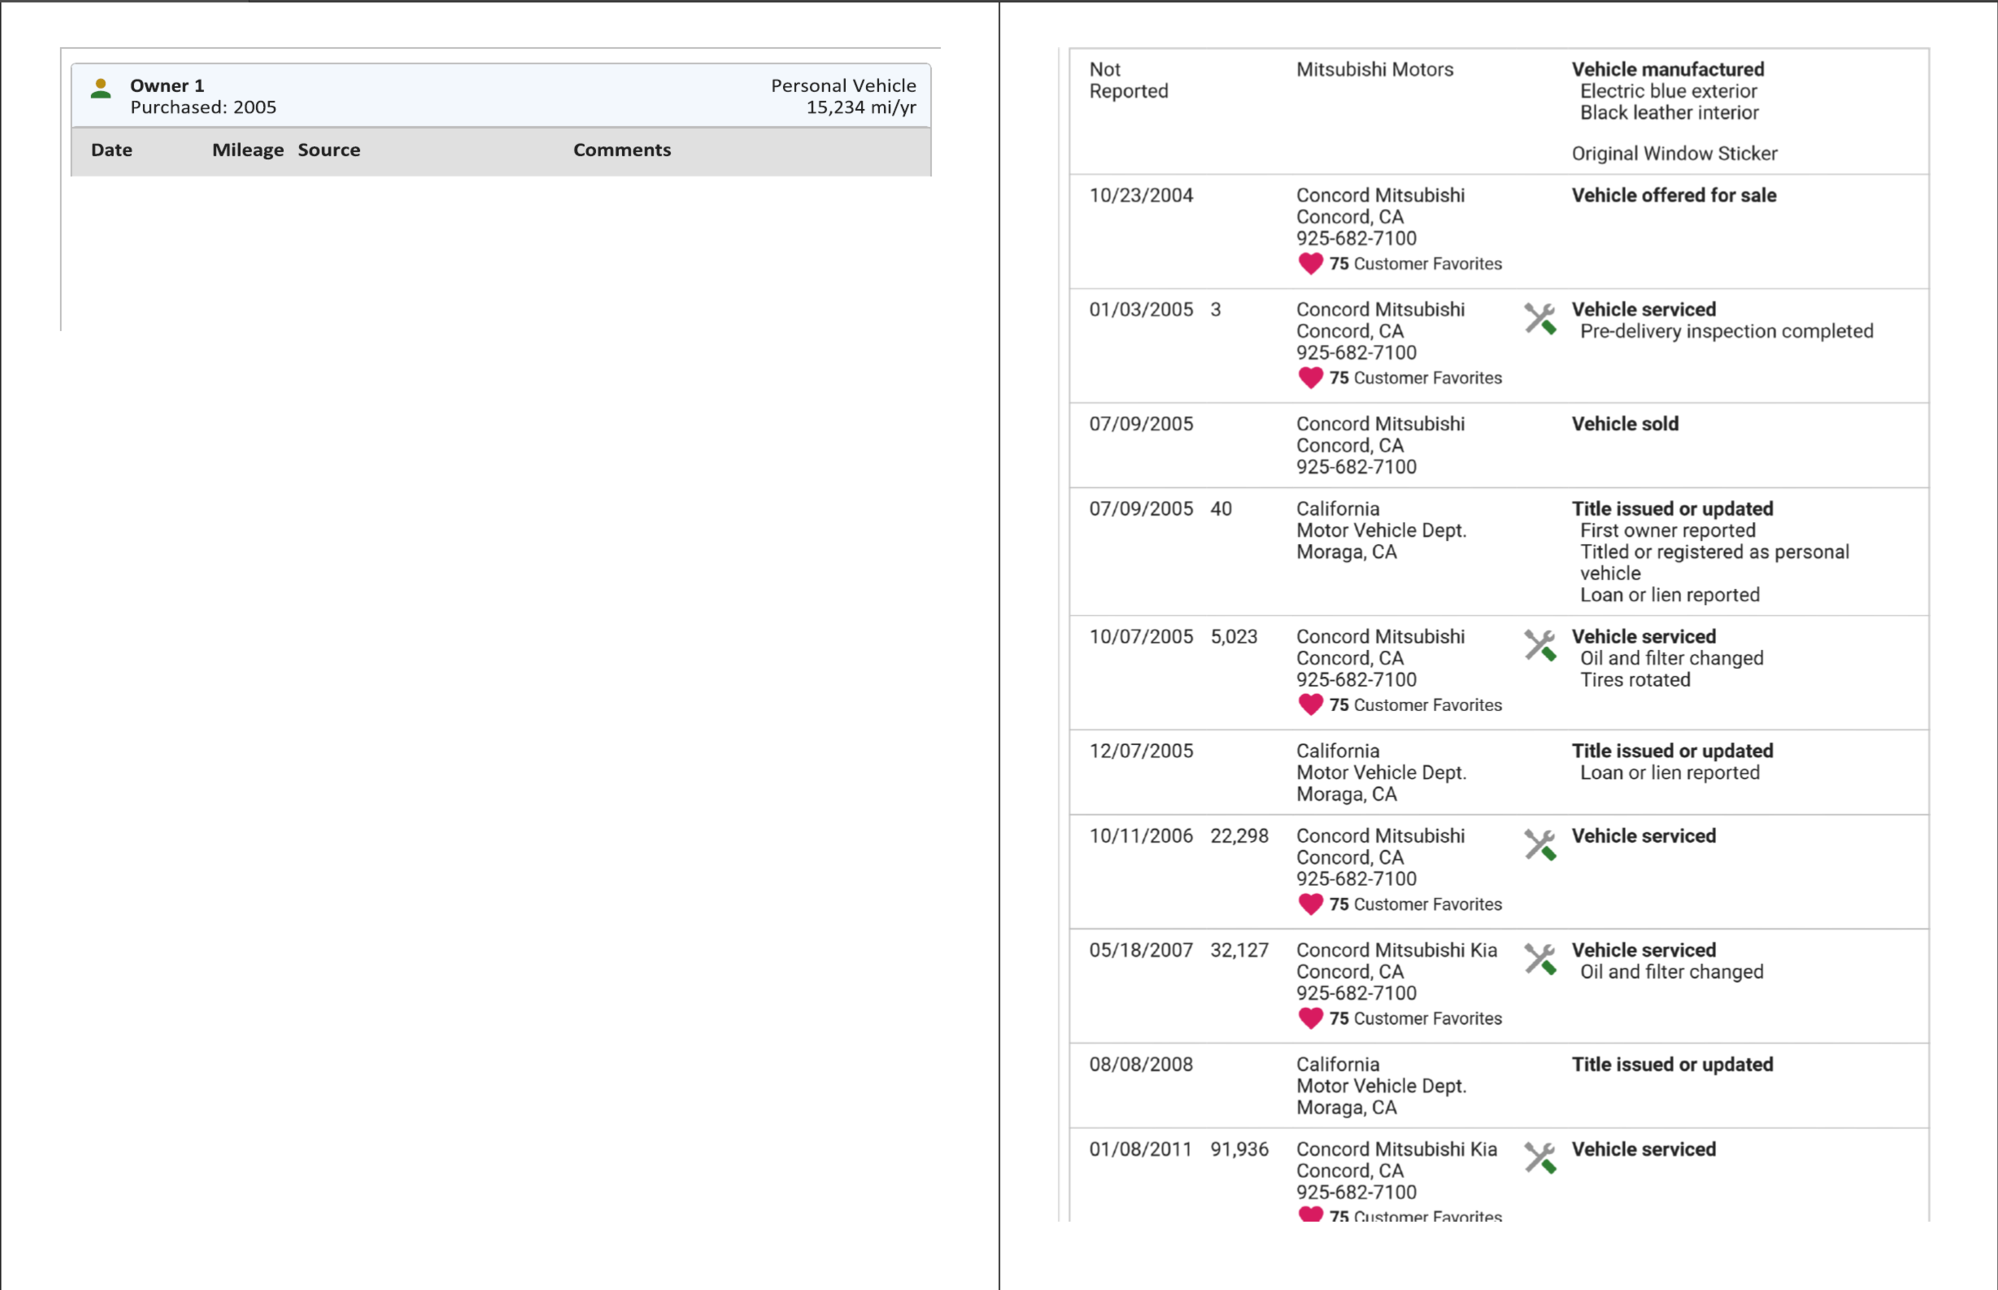Click the Comments column header
This screenshot has width=1998, height=1290.
point(621,150)
